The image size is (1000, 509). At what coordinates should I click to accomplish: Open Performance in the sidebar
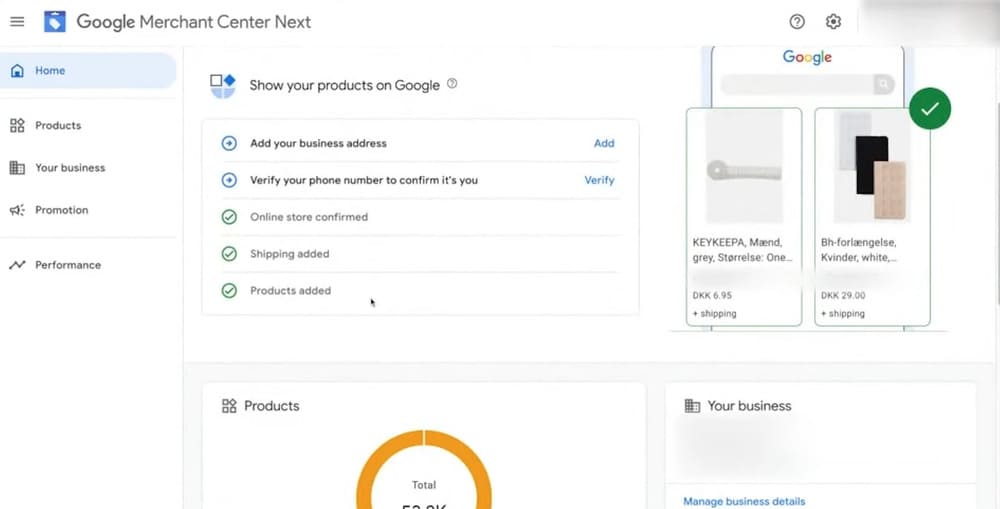coord(67,265)
